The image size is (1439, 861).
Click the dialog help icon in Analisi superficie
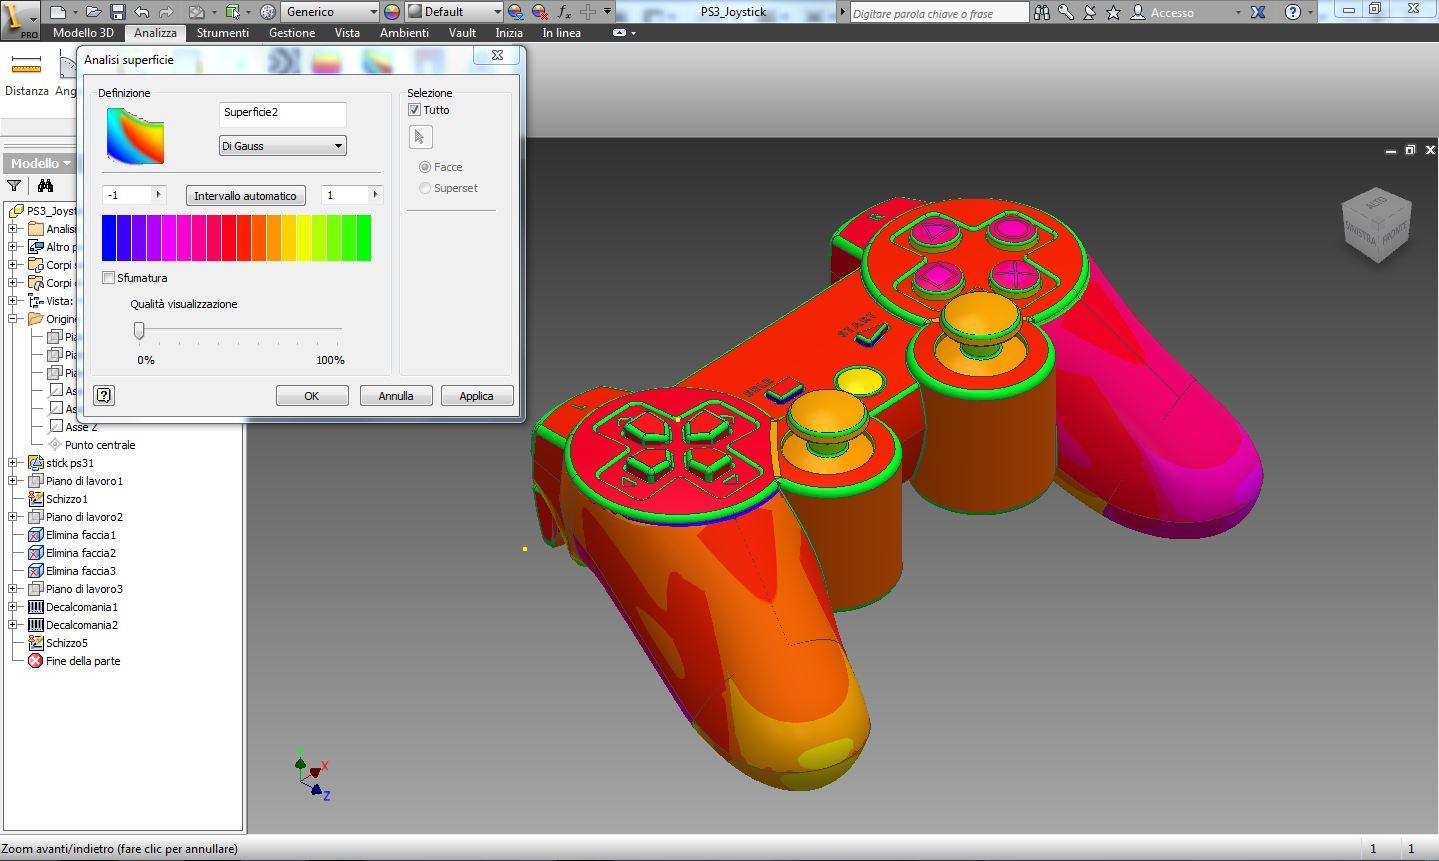103,395
